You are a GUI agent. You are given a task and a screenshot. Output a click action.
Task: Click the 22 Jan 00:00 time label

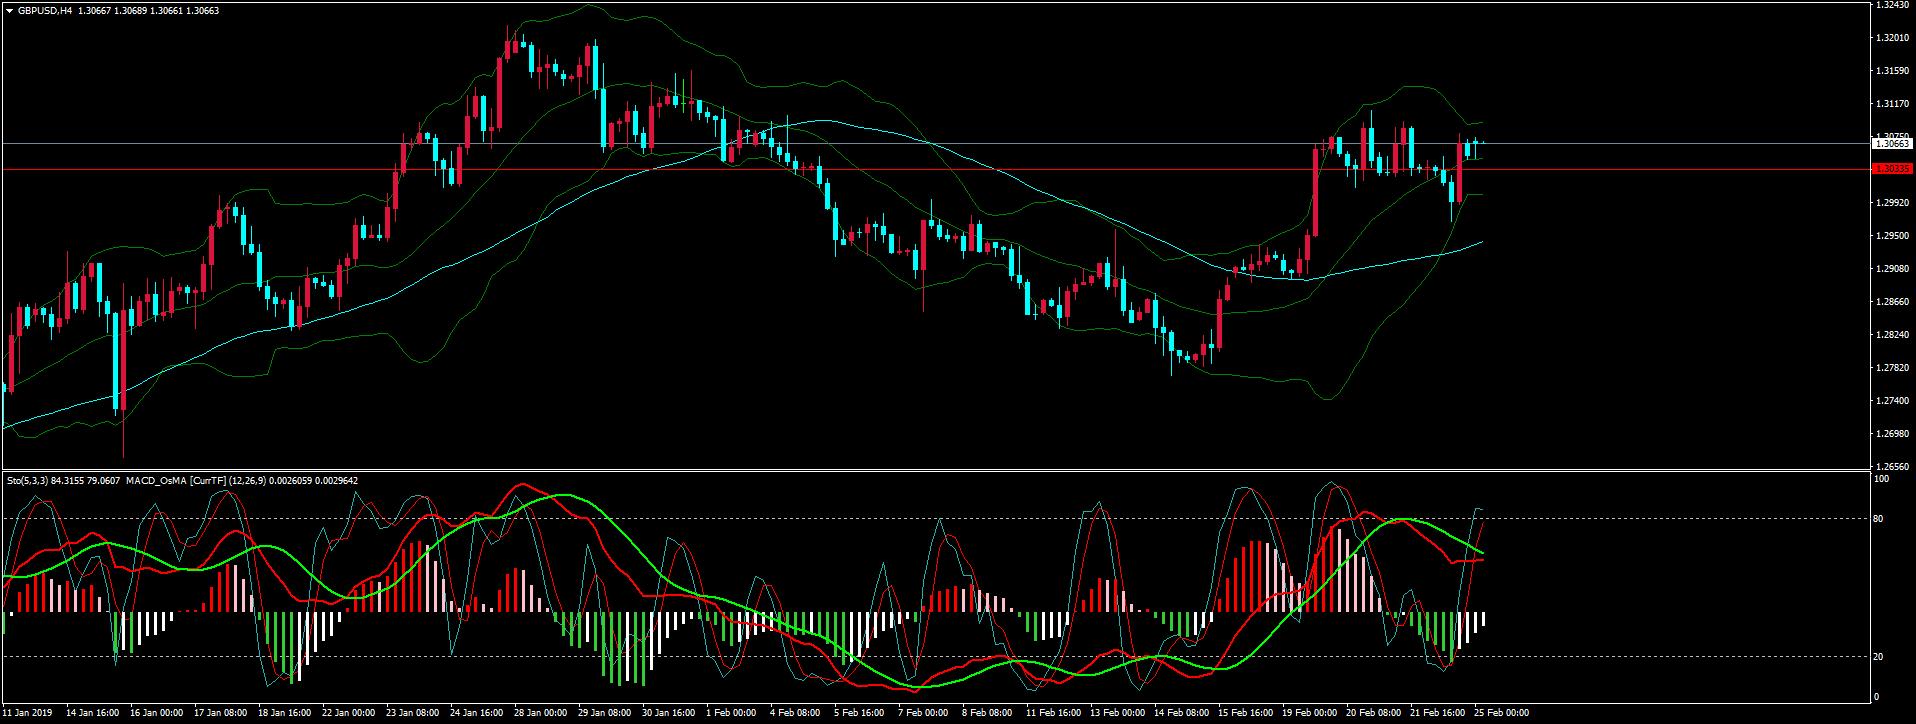coord(350,713)
